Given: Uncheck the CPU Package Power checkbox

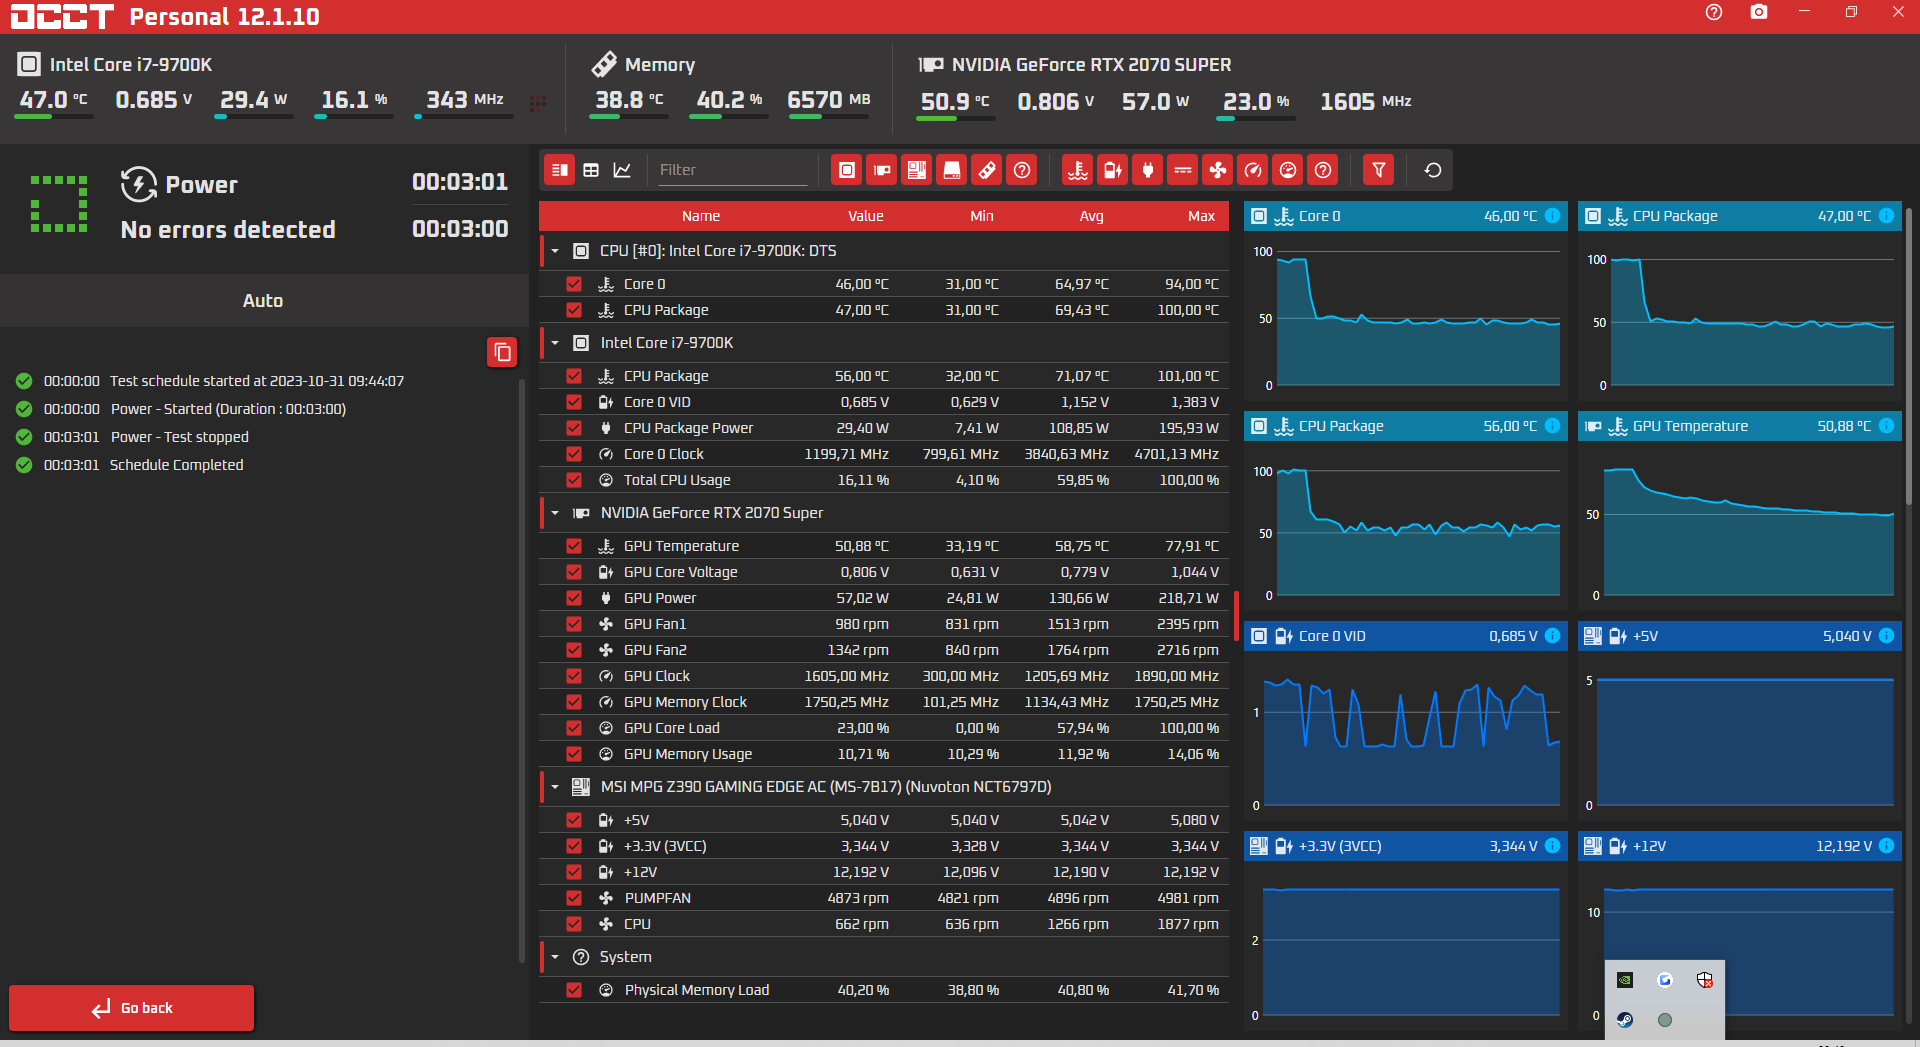Looking at the screenshot, I should 574,428.
